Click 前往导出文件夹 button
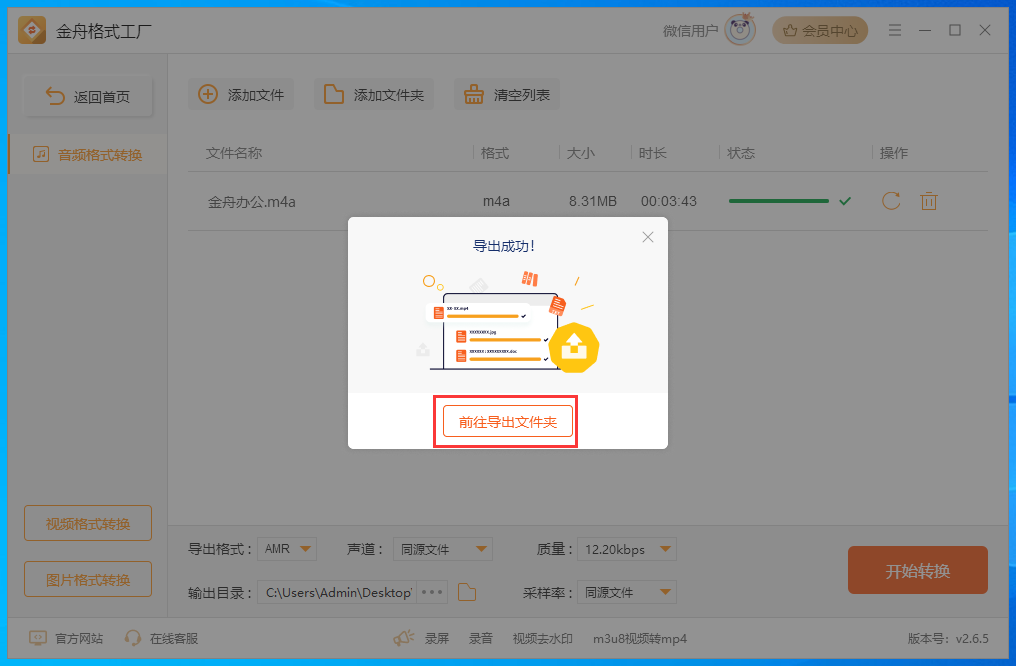 [508, 422]
